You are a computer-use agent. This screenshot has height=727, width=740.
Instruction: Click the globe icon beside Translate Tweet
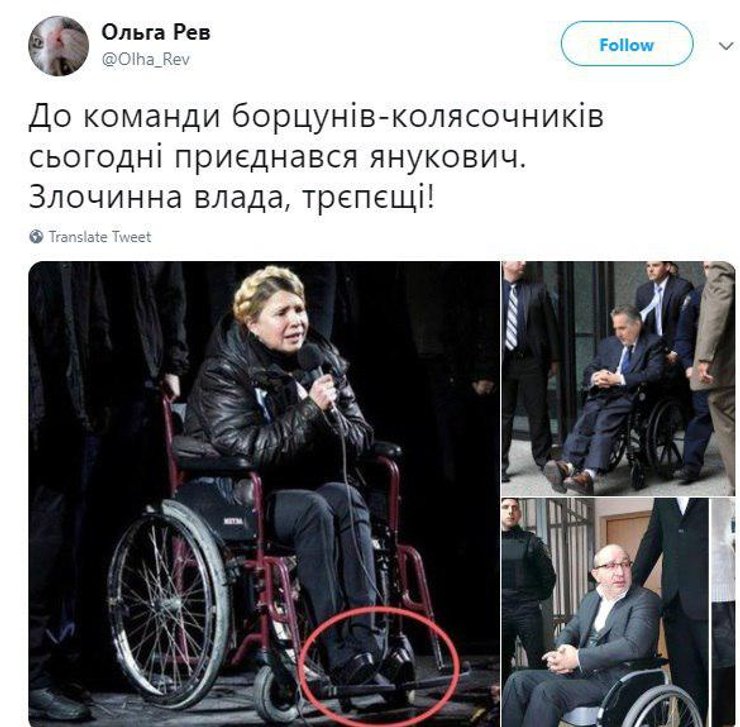36,237
